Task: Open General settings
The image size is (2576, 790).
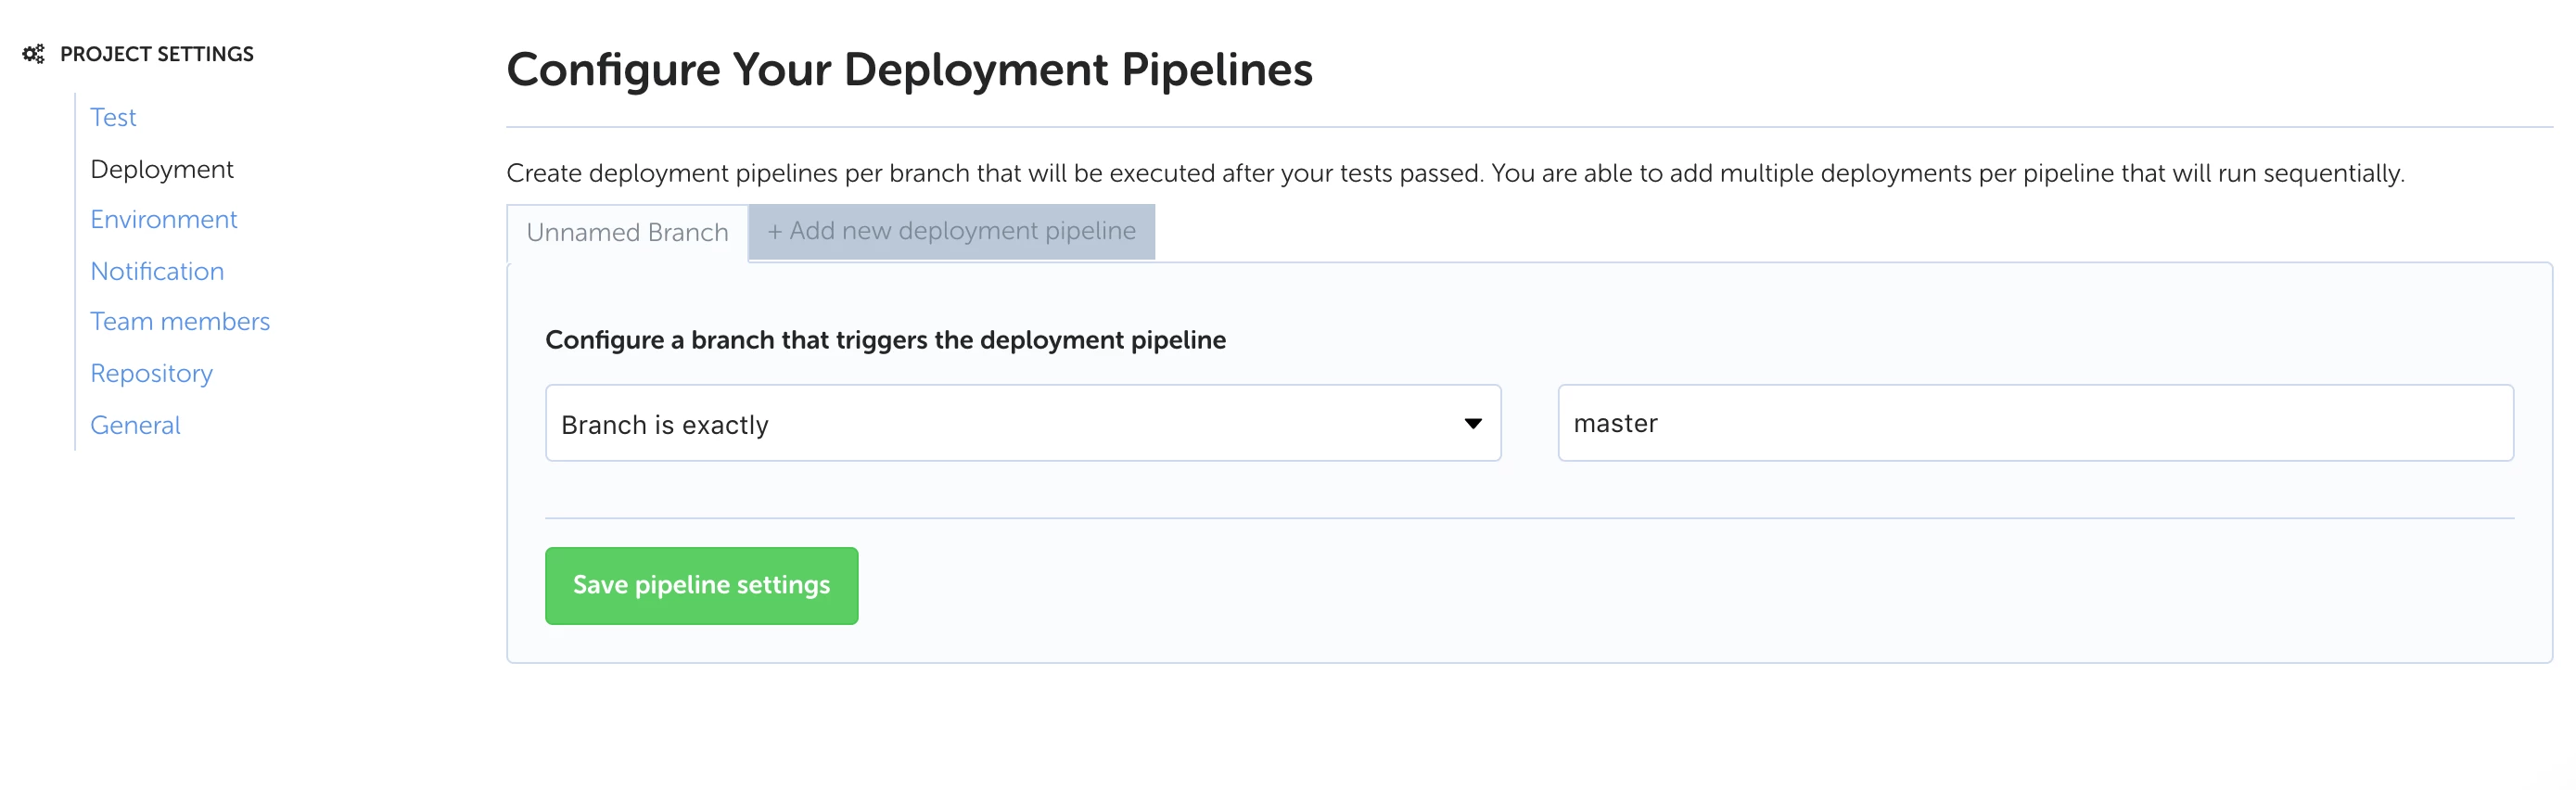Action: 135,425
